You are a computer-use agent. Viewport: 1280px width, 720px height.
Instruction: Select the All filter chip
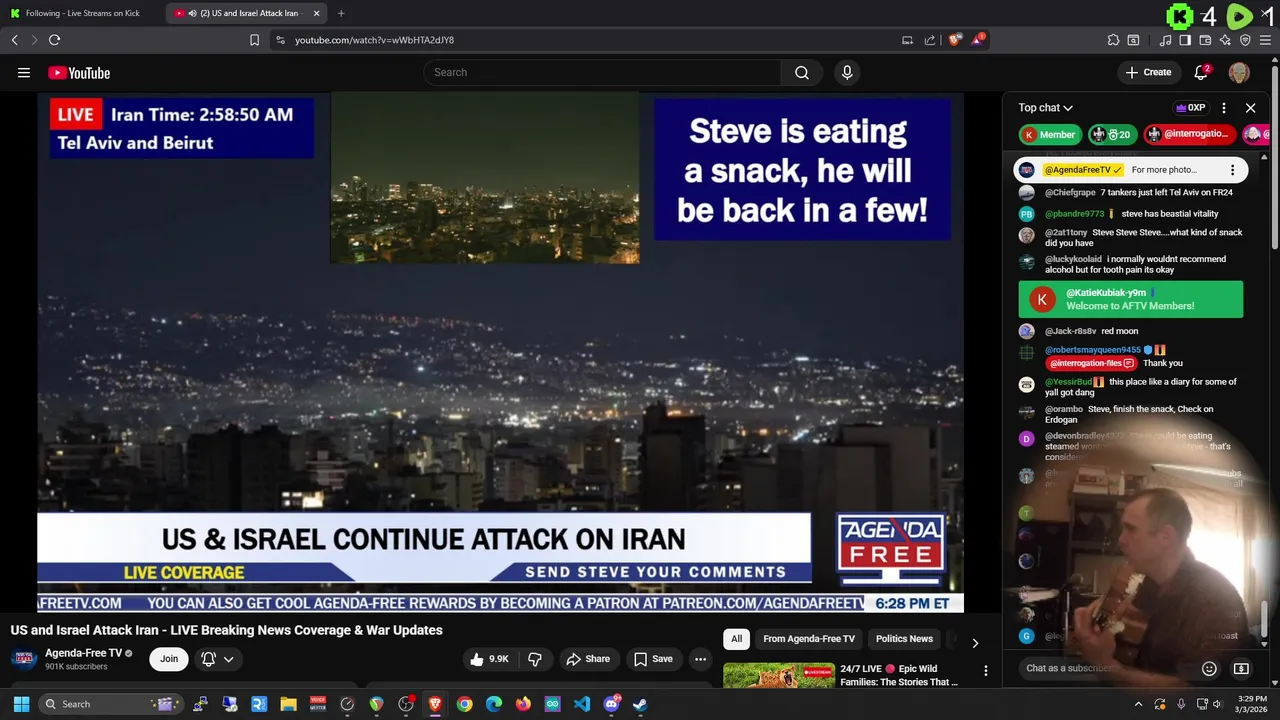(737, 639)
